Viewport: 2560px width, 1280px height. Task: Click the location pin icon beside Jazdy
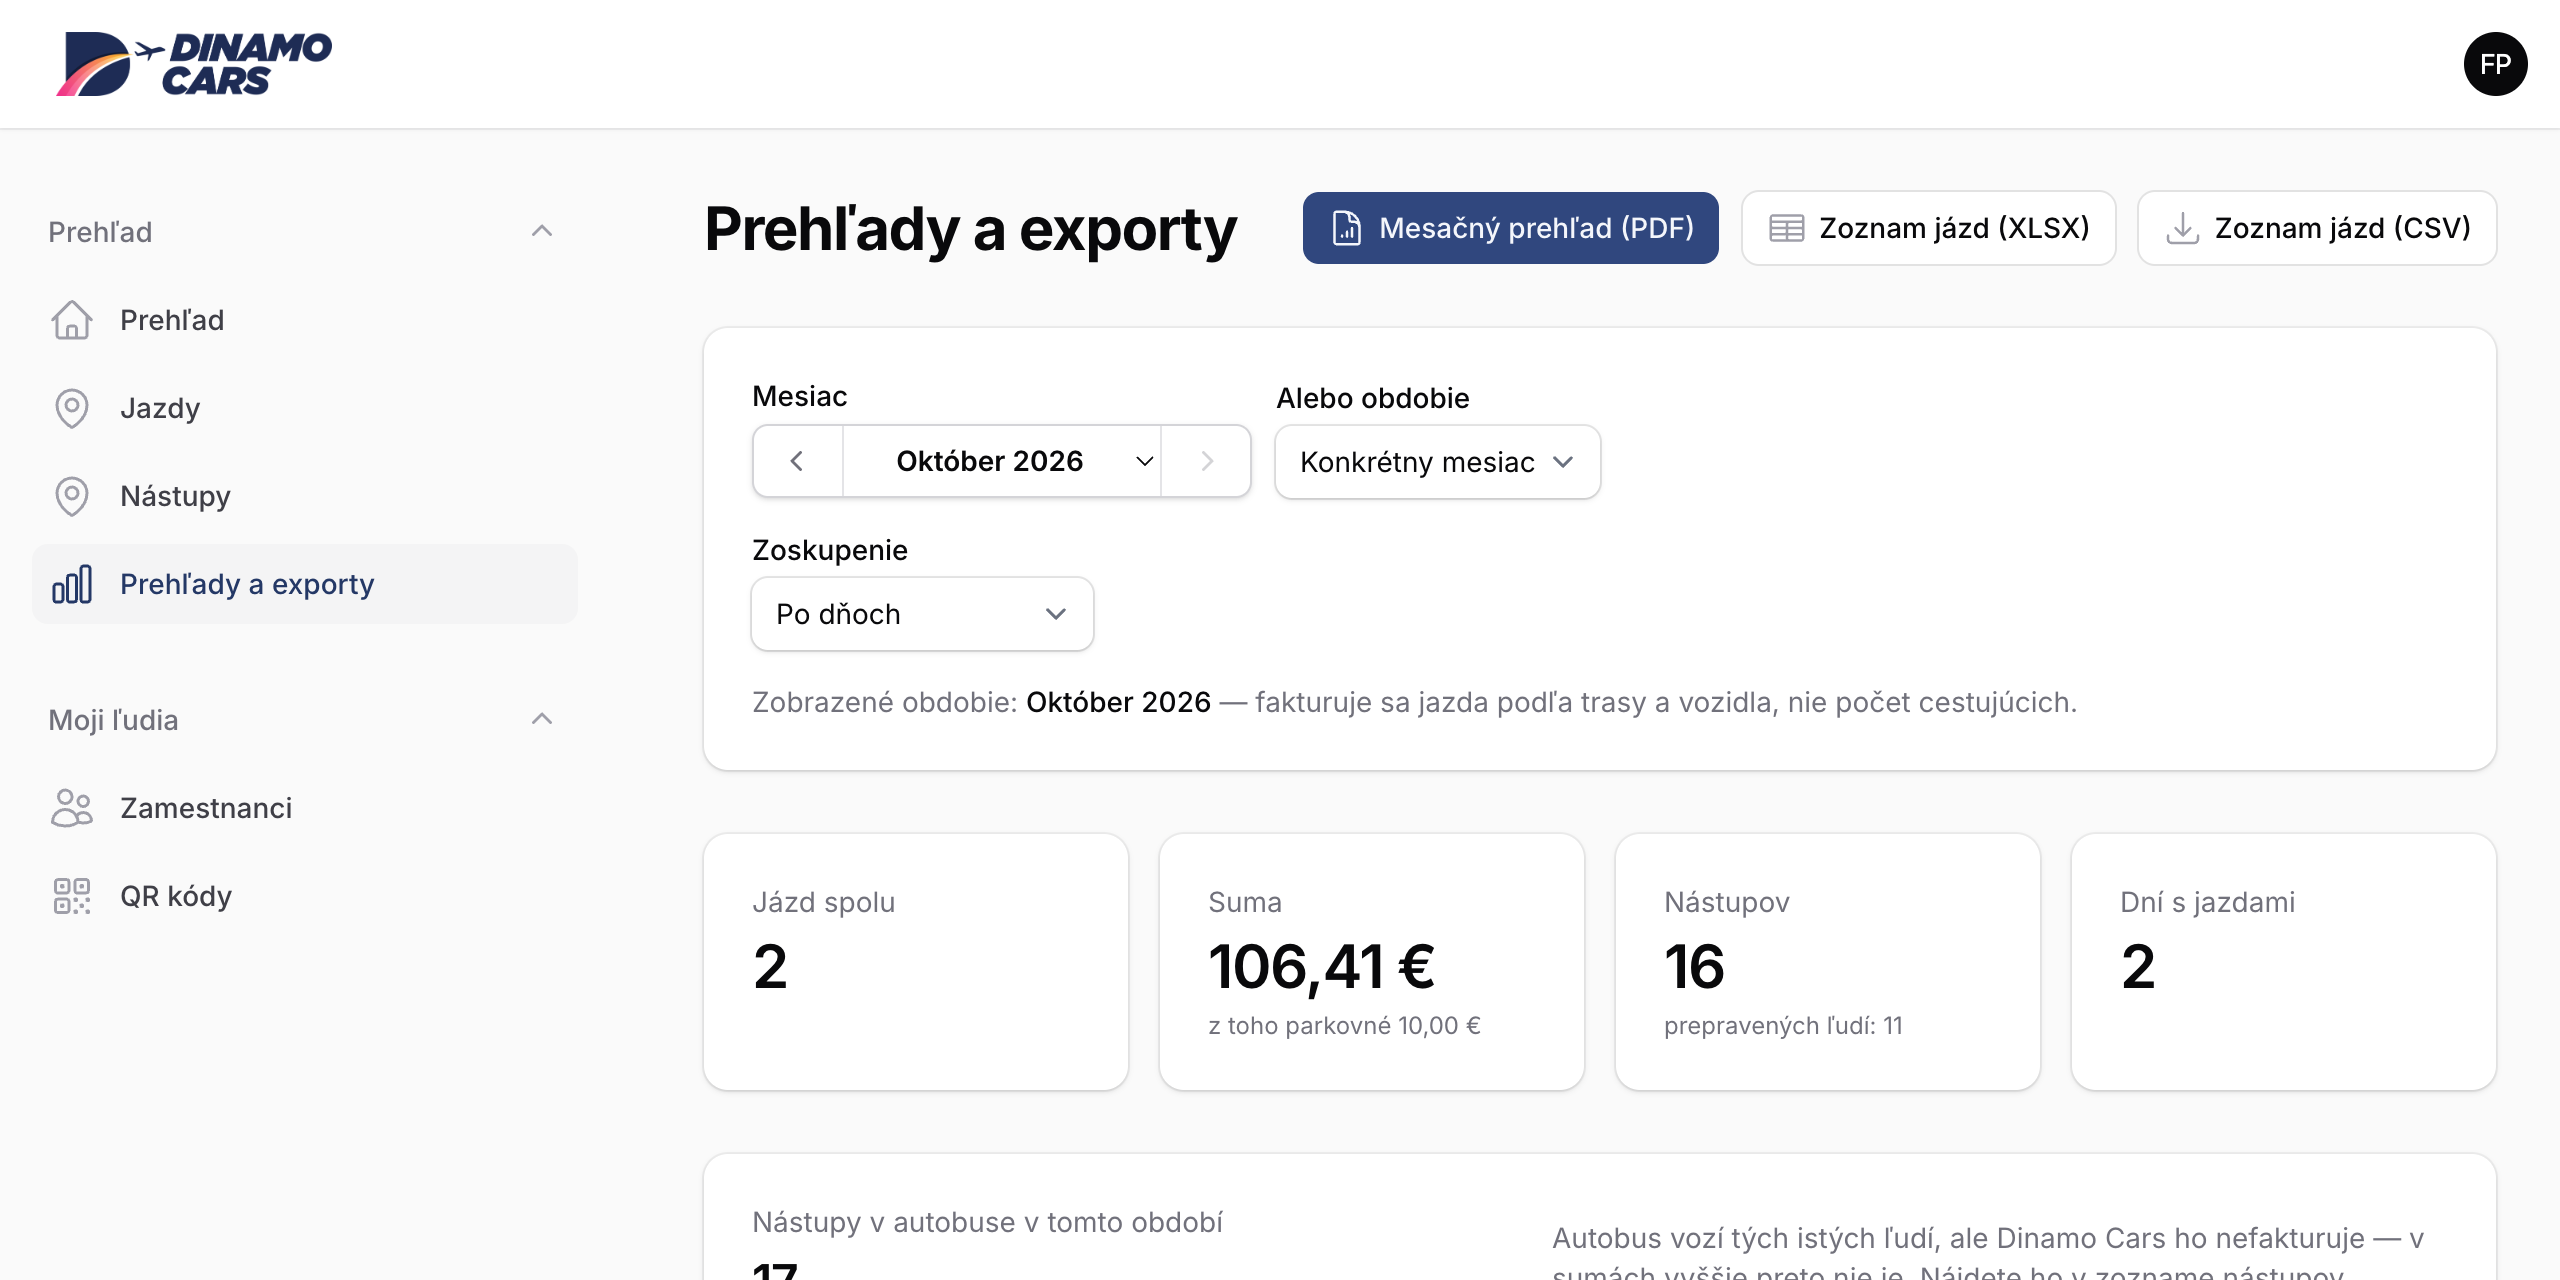click(x=72, y=408)
